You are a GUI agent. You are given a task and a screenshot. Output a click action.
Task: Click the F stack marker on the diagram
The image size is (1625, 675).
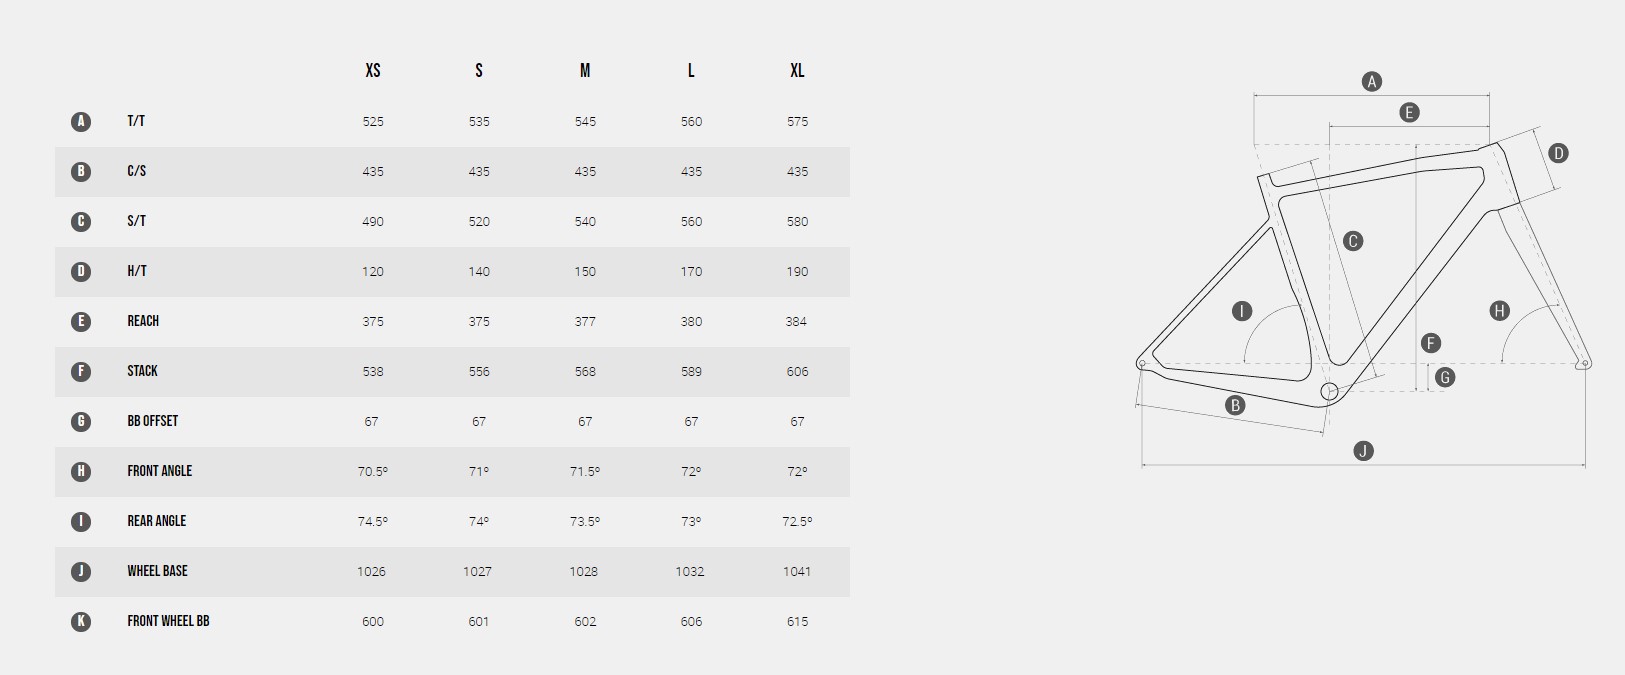pyautogui.click(x=1431, y=343)
